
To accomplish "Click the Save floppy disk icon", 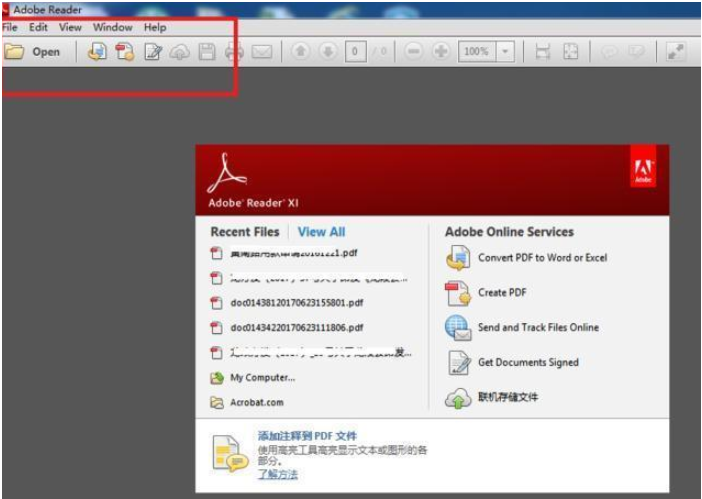I will [207, 52].
